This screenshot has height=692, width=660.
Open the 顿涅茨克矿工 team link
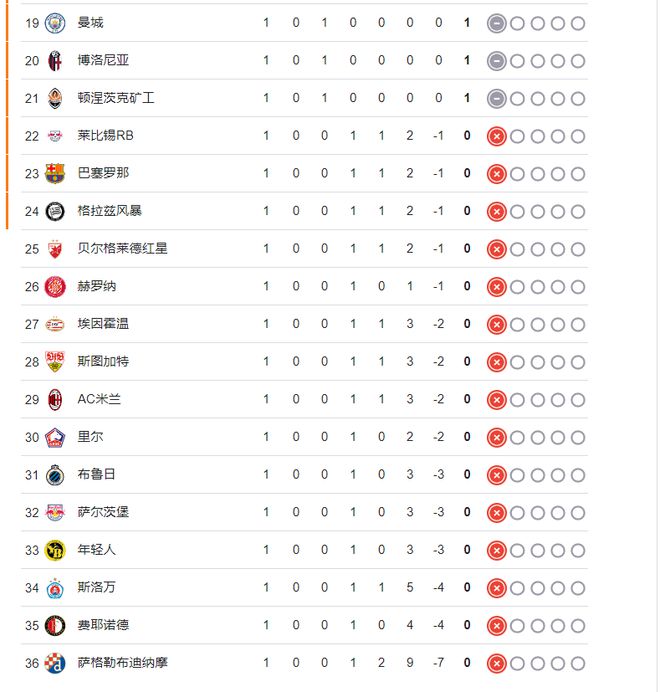[x=116, y=98]
